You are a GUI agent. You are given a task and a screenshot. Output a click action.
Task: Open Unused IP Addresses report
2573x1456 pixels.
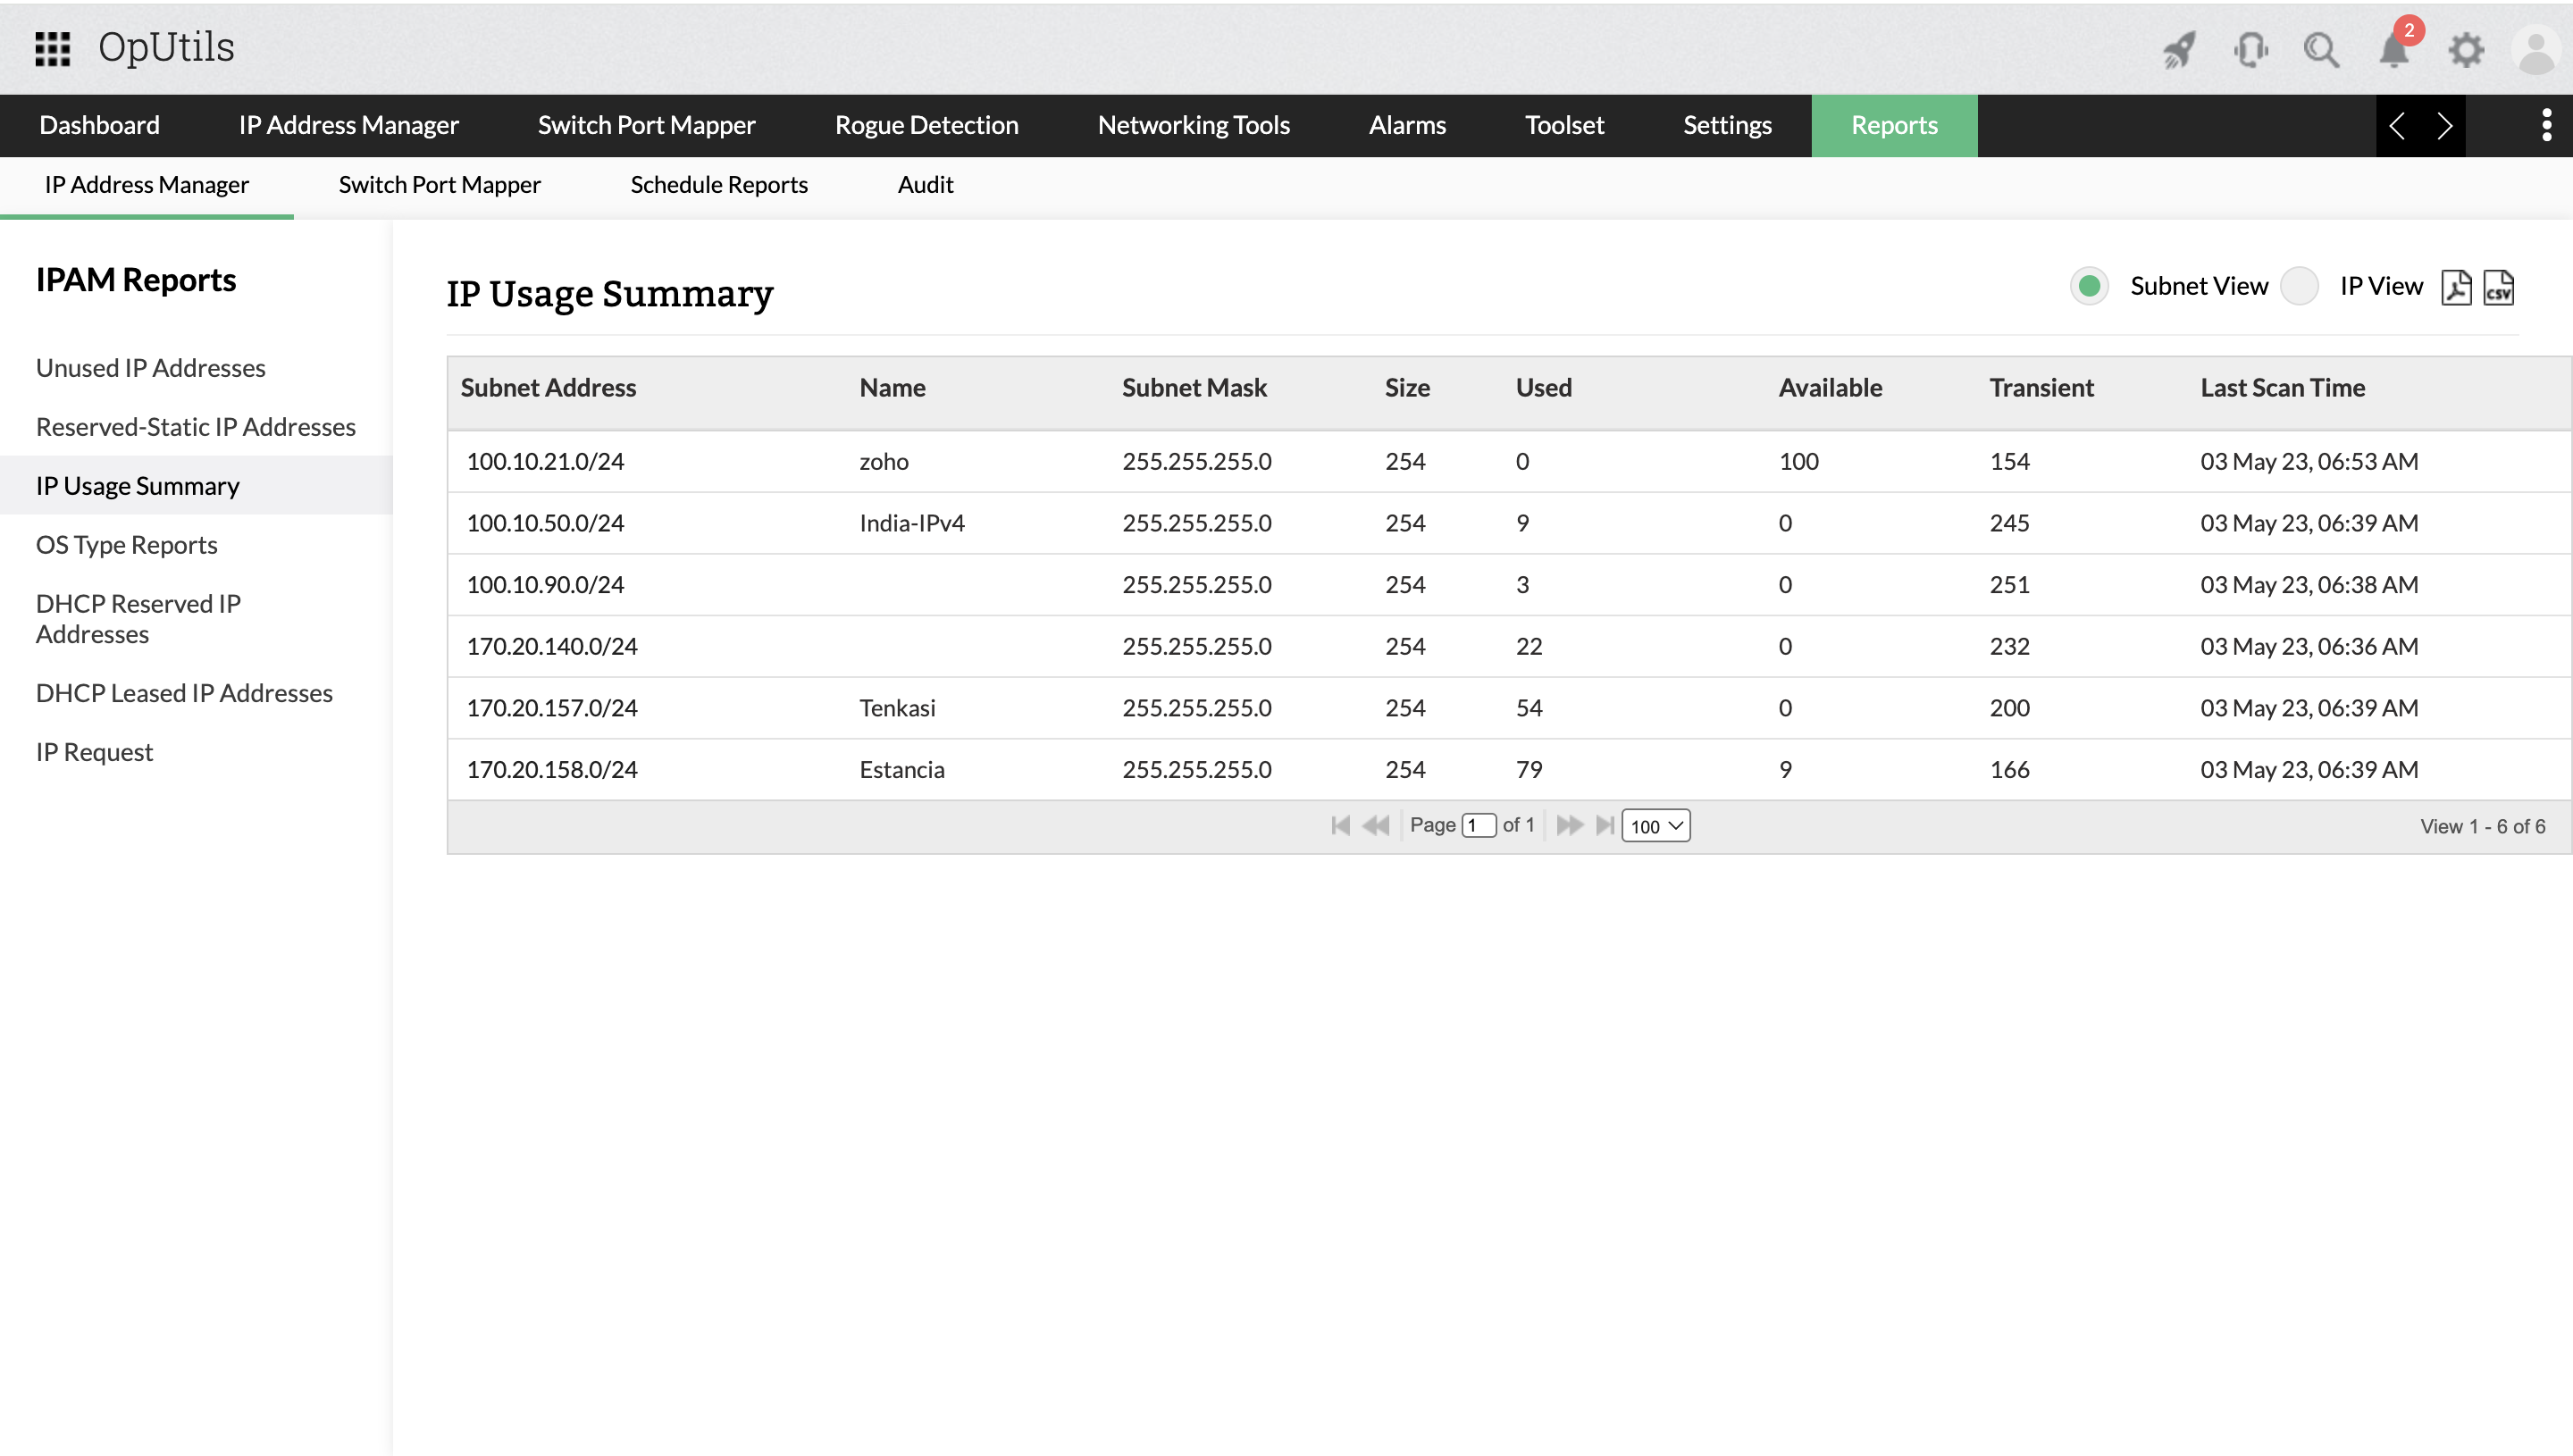coord(150,368)
